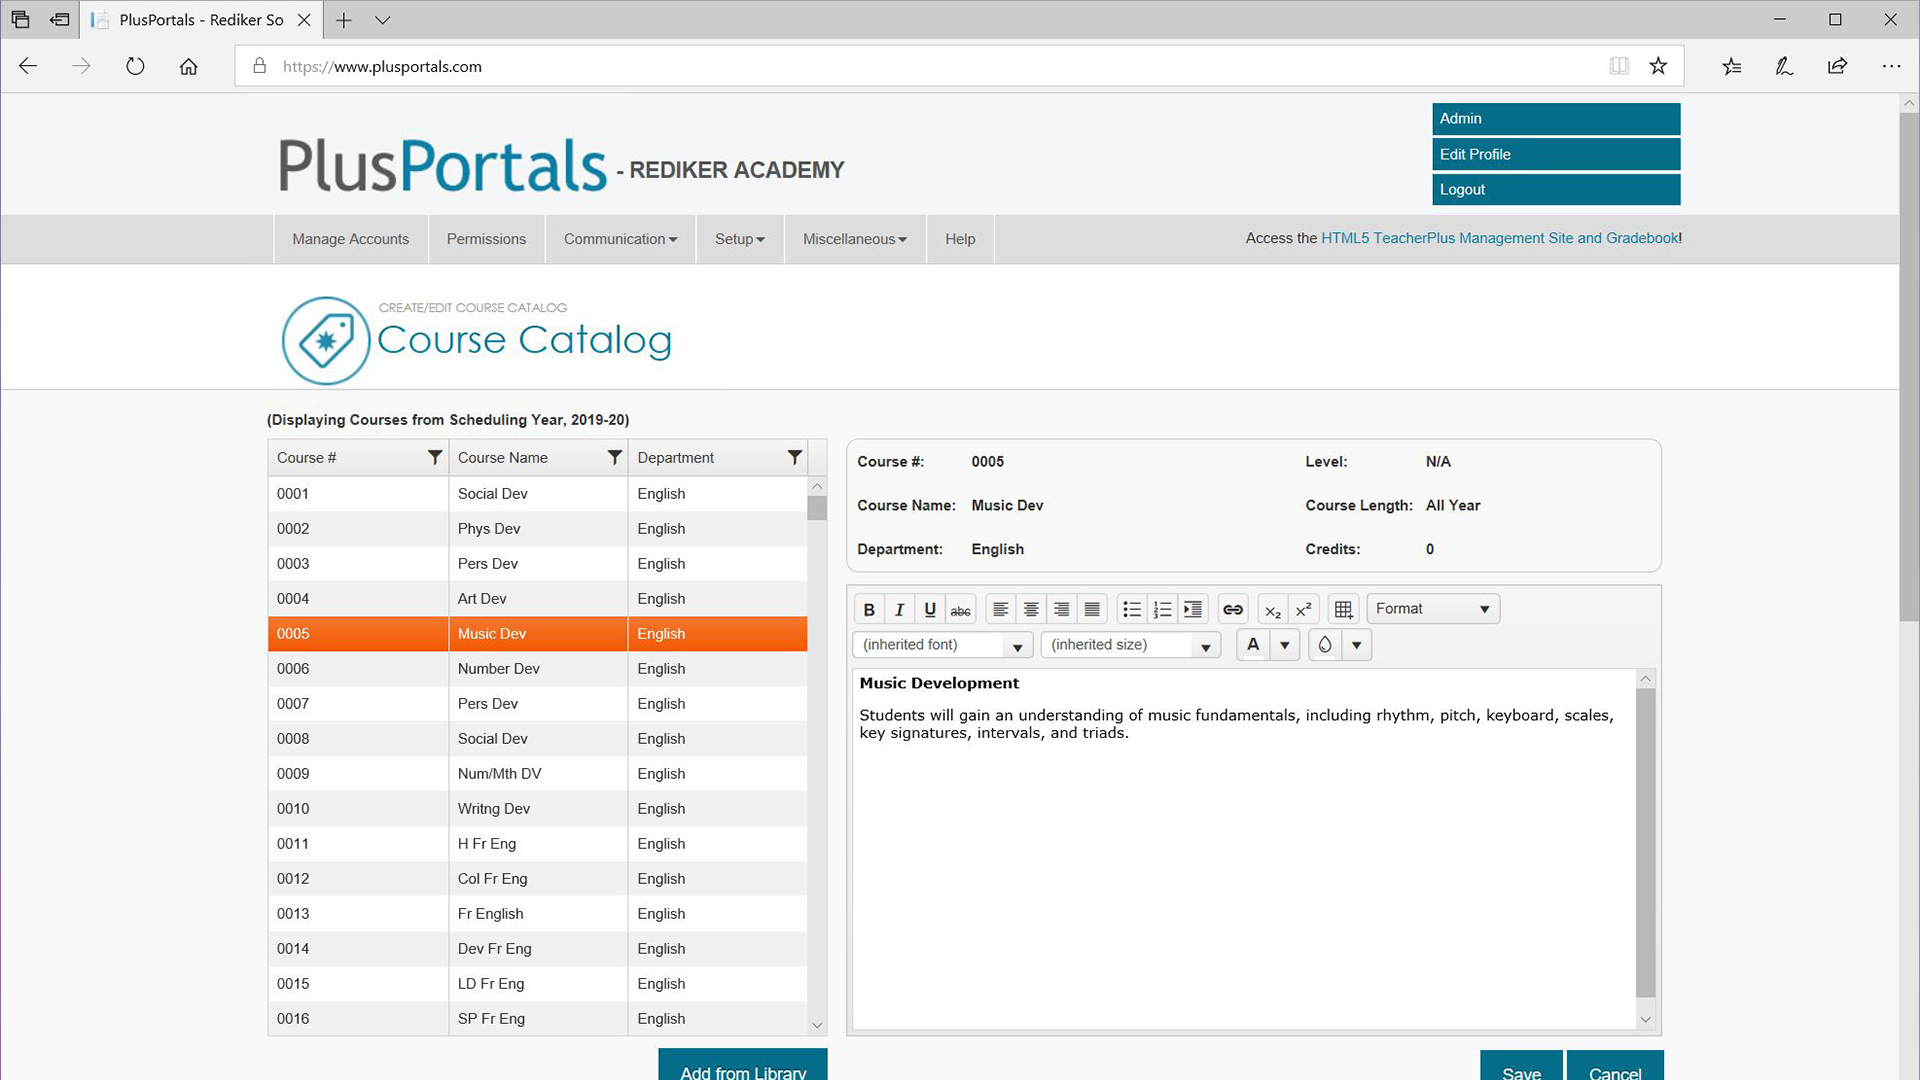The width and height of the screenshot is (1920, 1080).
Task: Open the text color picker
Action: coord(1285,645)
